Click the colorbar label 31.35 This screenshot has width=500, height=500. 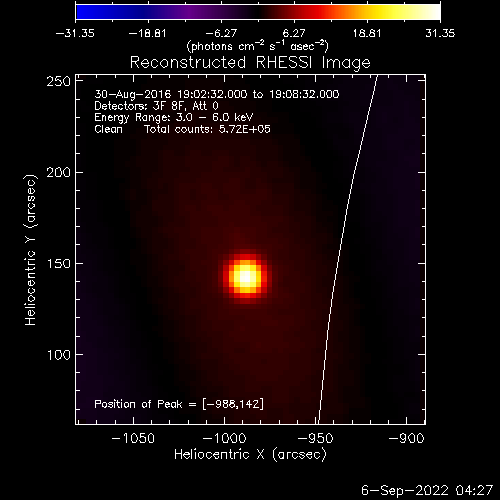440,33
